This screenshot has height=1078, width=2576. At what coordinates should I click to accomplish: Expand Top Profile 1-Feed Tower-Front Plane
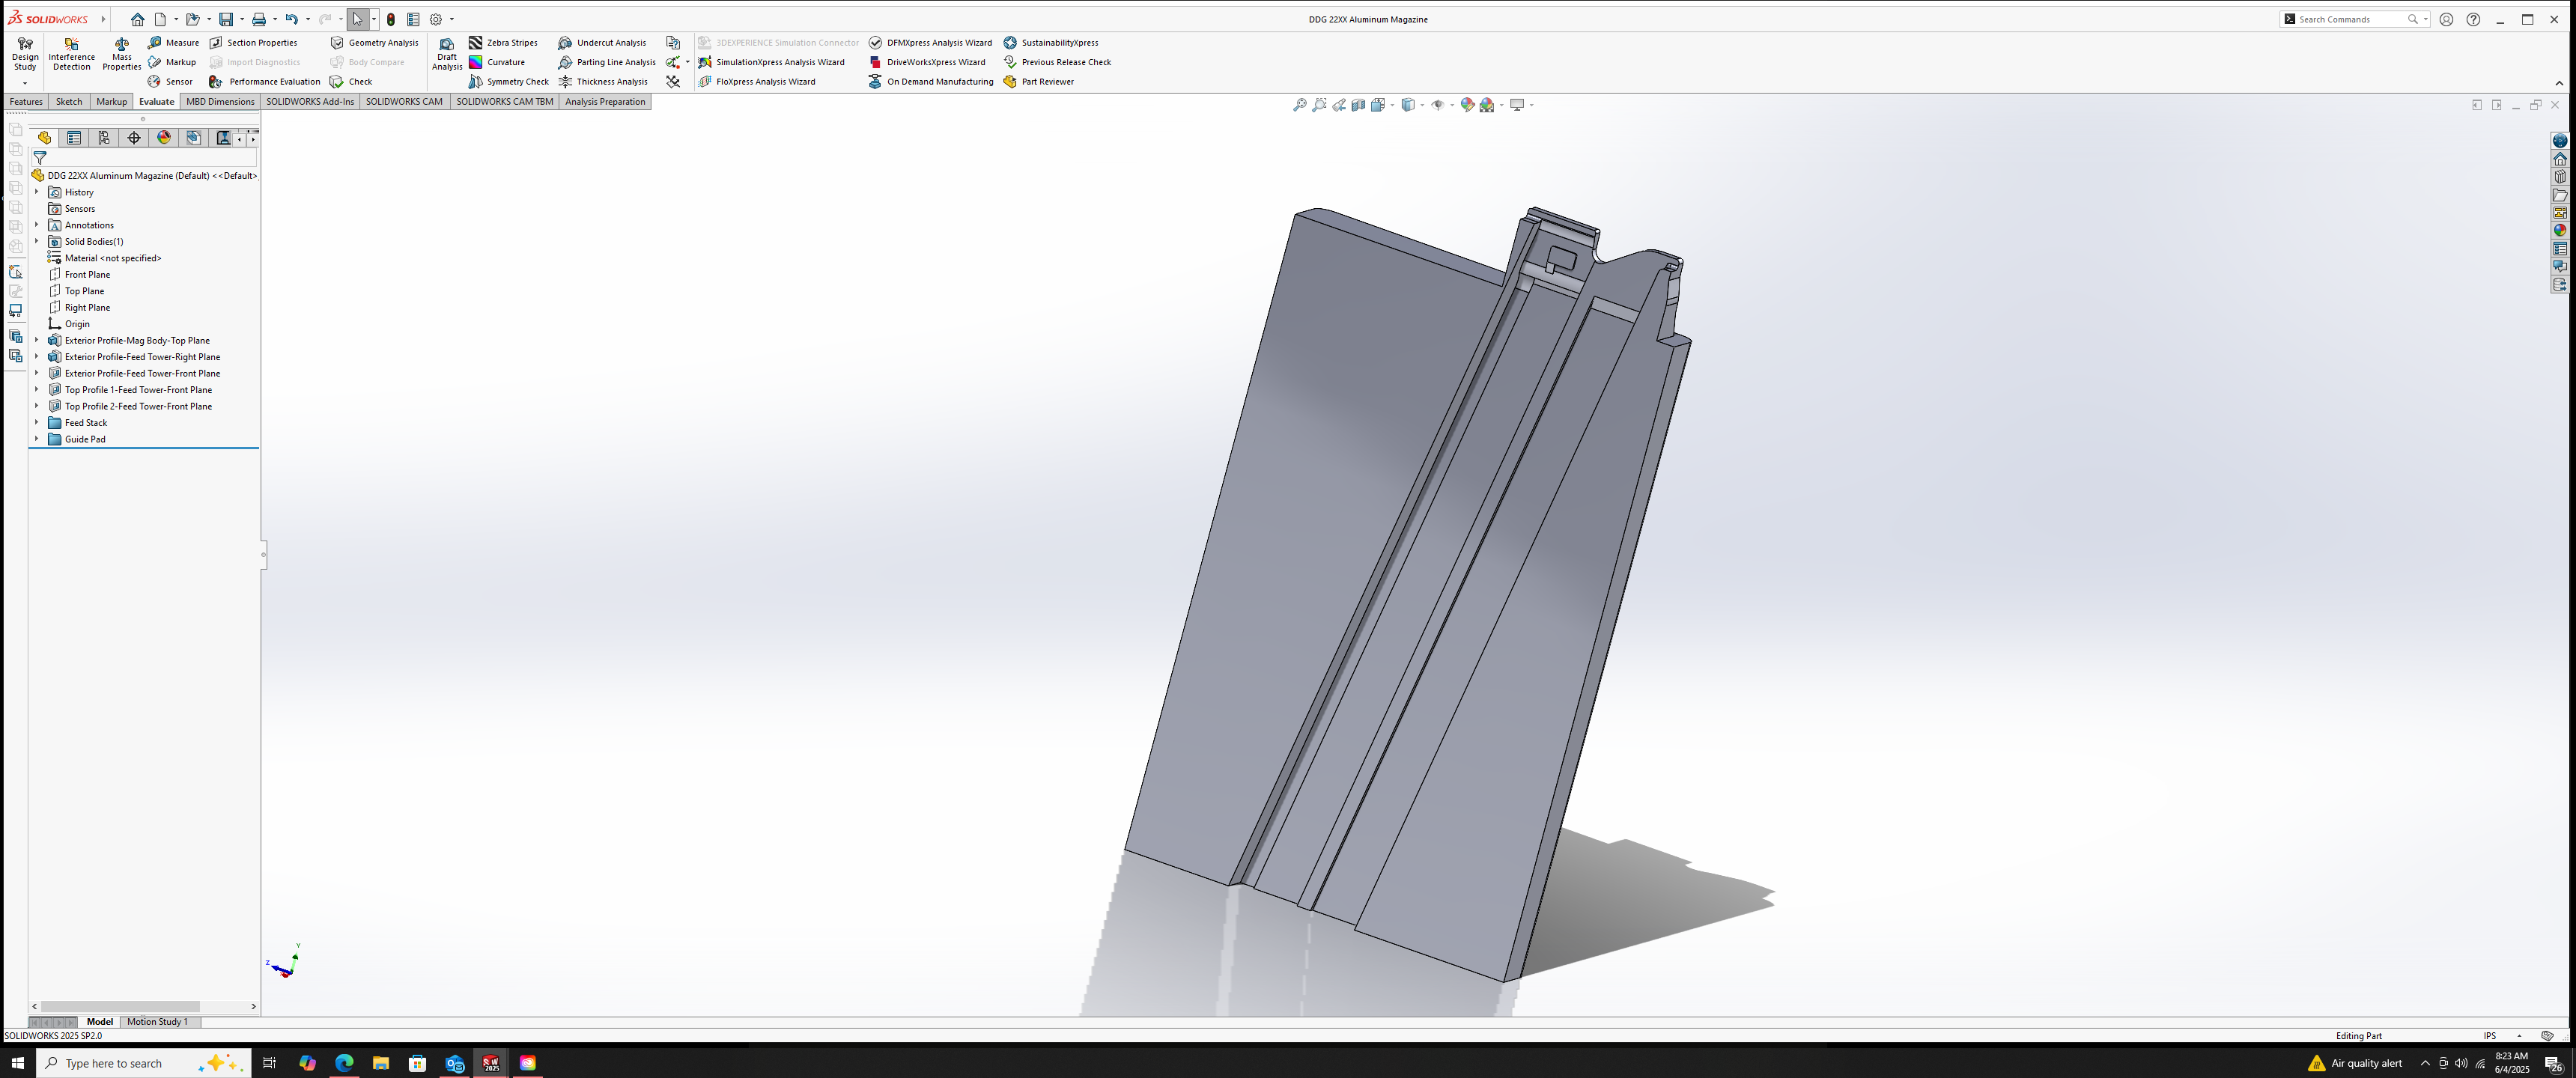click(x=37, y=390)
